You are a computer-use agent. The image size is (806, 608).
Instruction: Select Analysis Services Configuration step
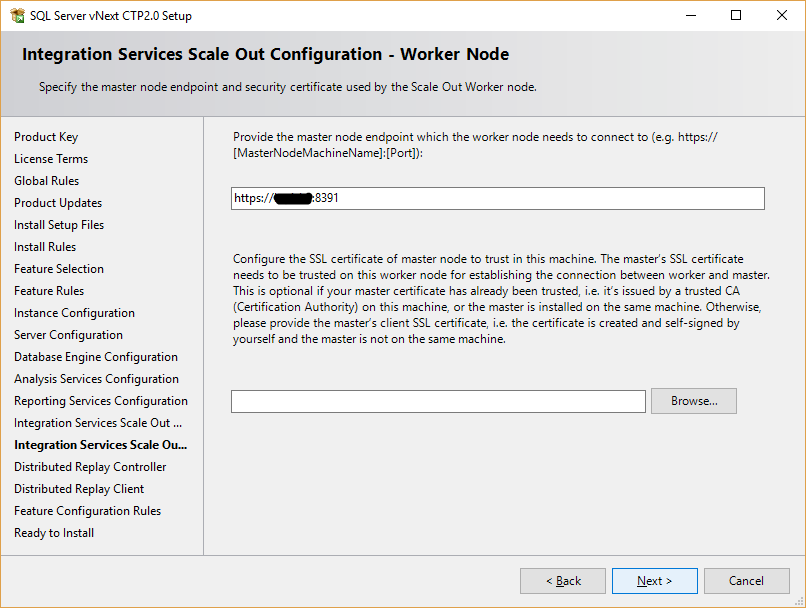pyautogui.click(x=97, y=379)
